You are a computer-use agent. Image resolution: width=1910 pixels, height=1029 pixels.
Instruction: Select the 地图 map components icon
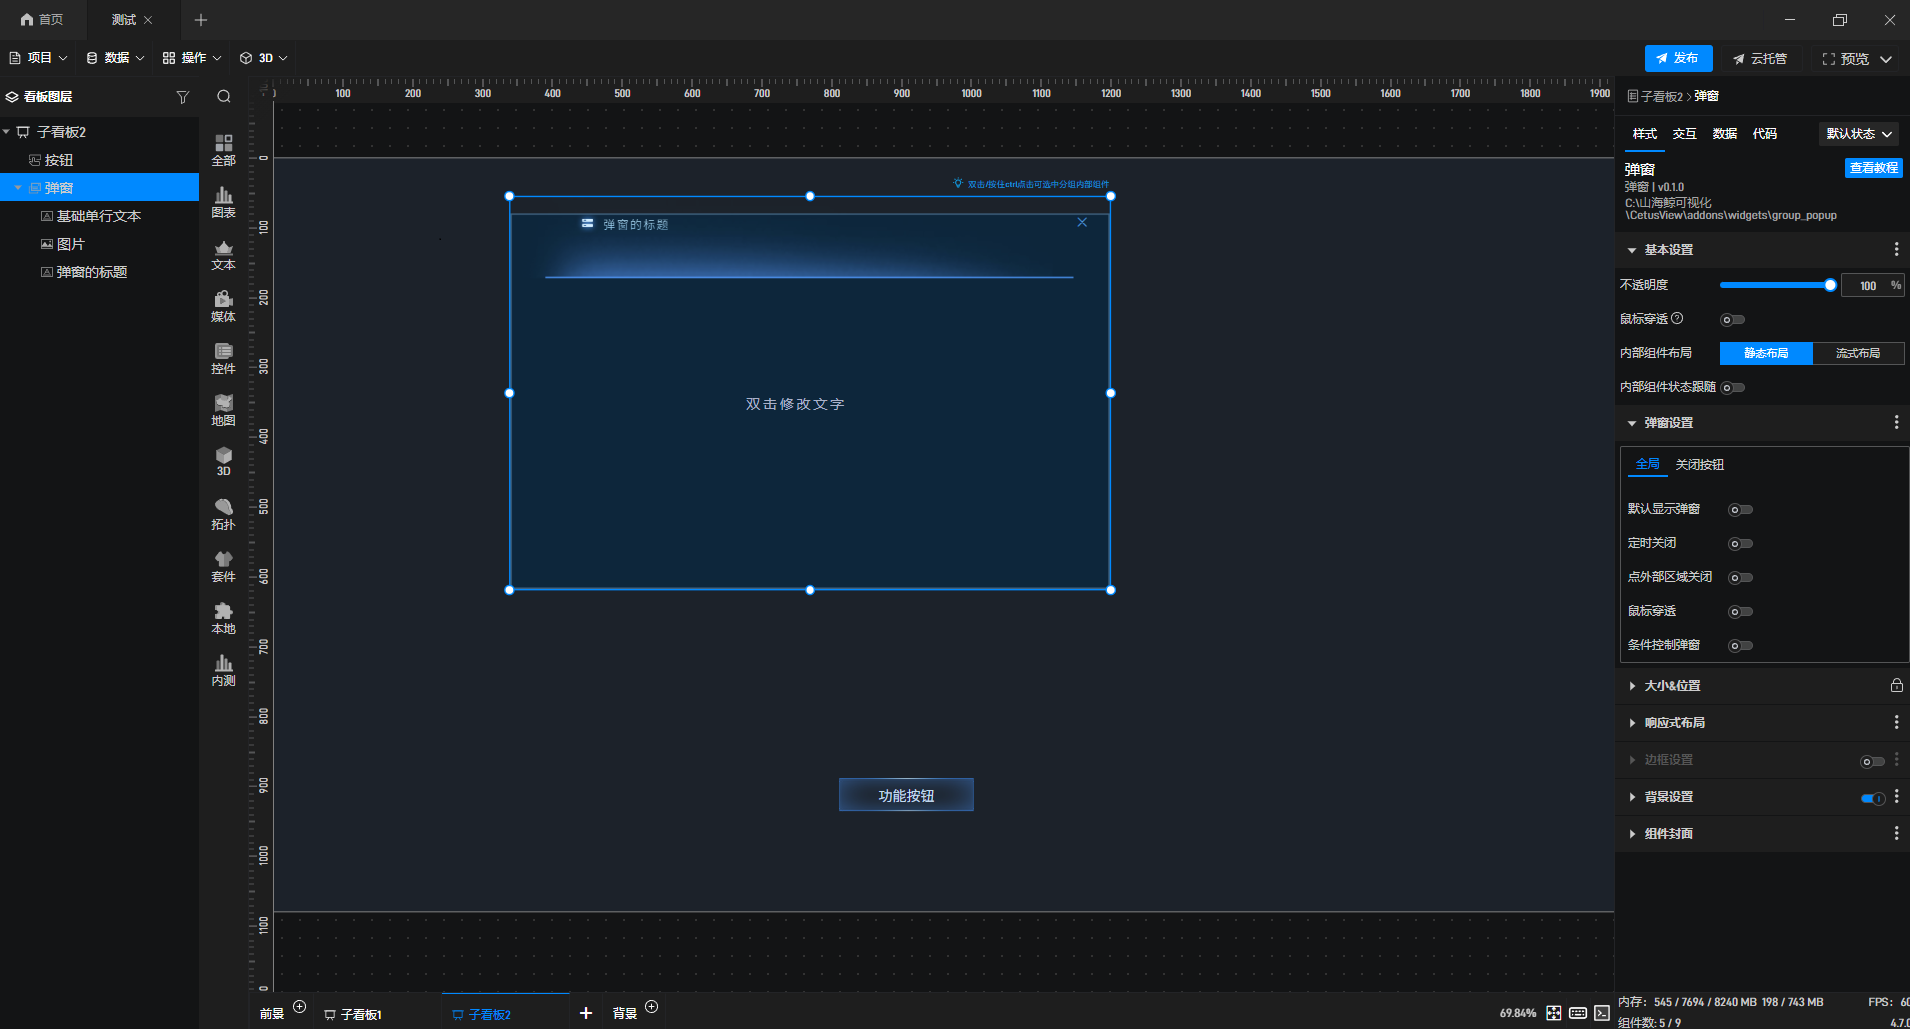[223, 409]
